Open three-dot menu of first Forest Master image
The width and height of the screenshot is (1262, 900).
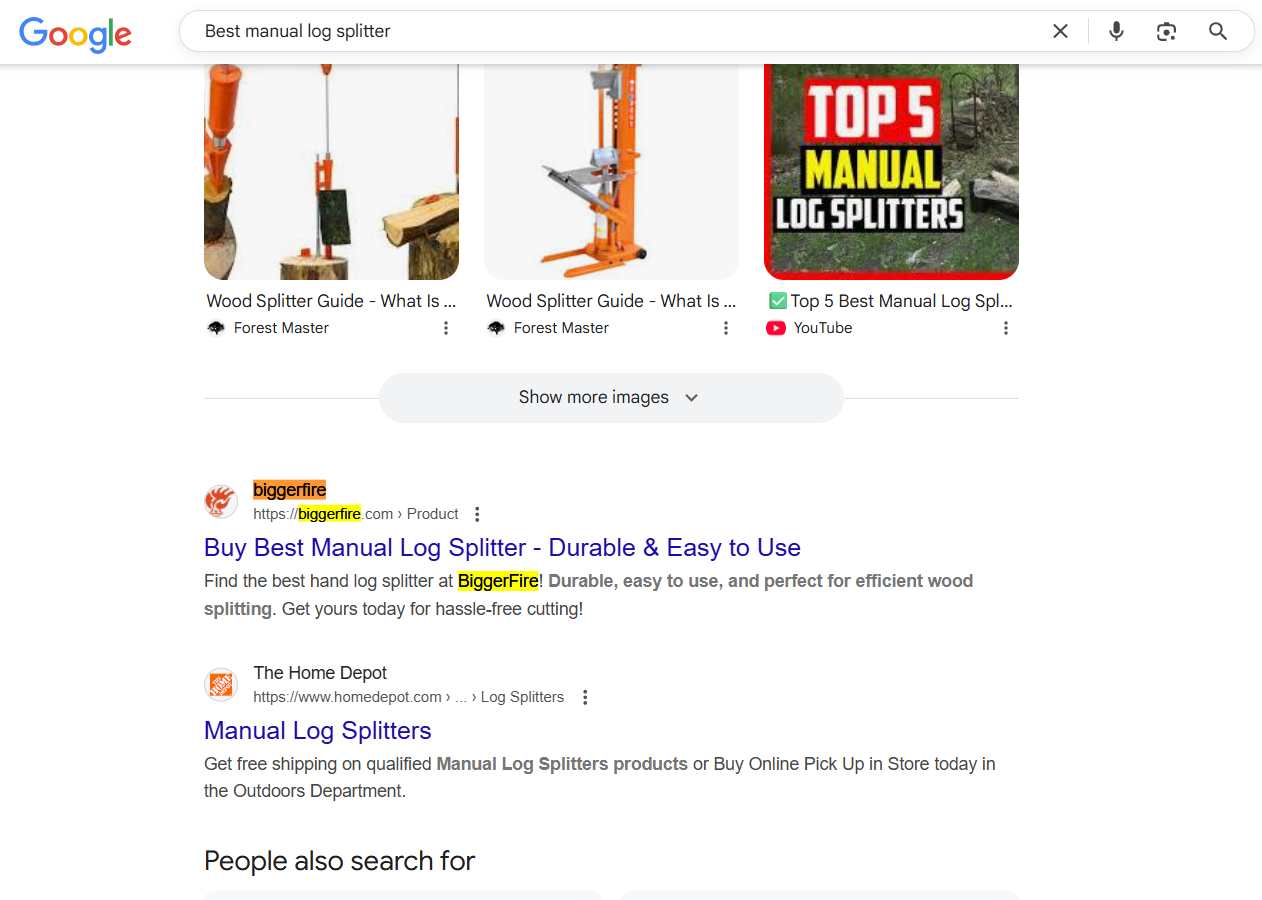tap(445, 328)
